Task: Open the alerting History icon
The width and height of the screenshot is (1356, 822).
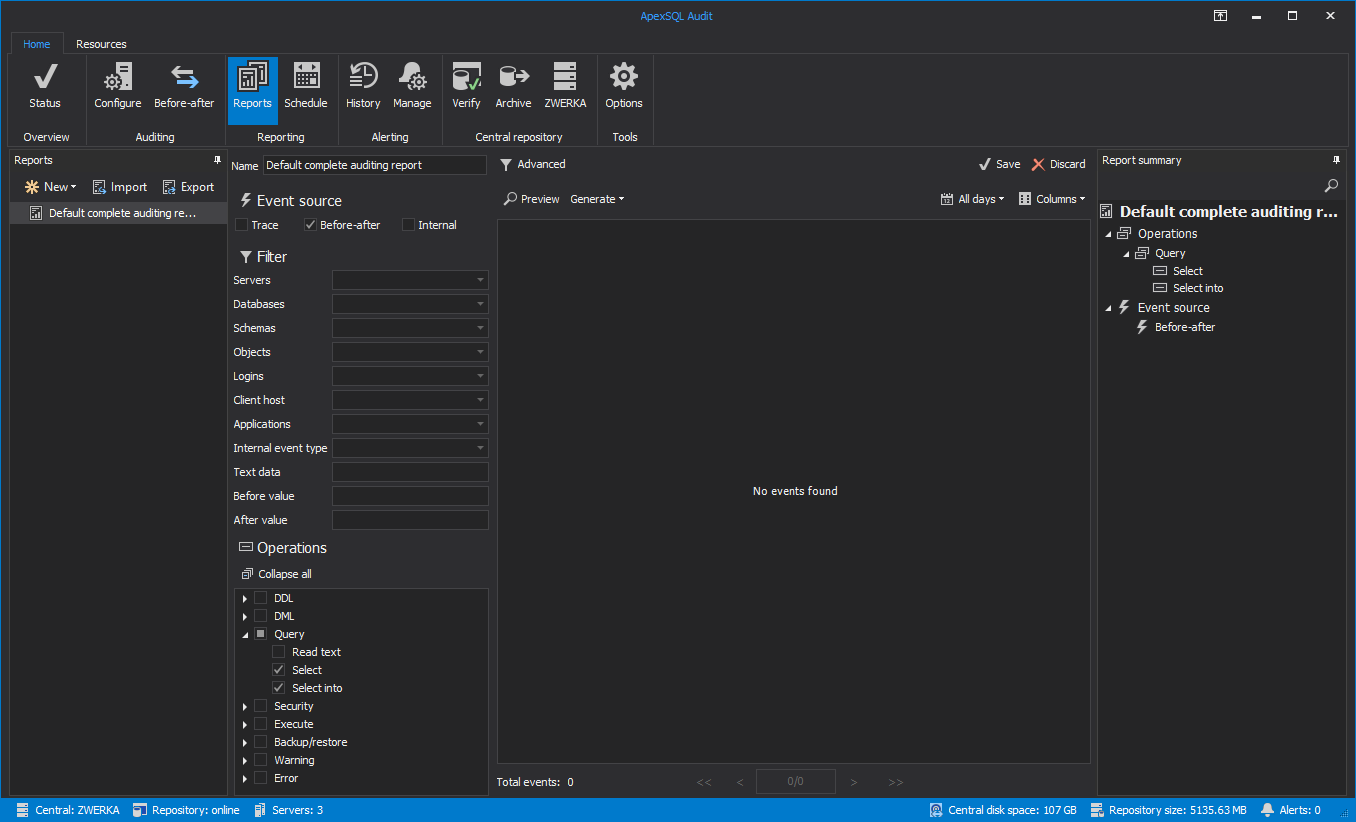Action: coord(363,86)
